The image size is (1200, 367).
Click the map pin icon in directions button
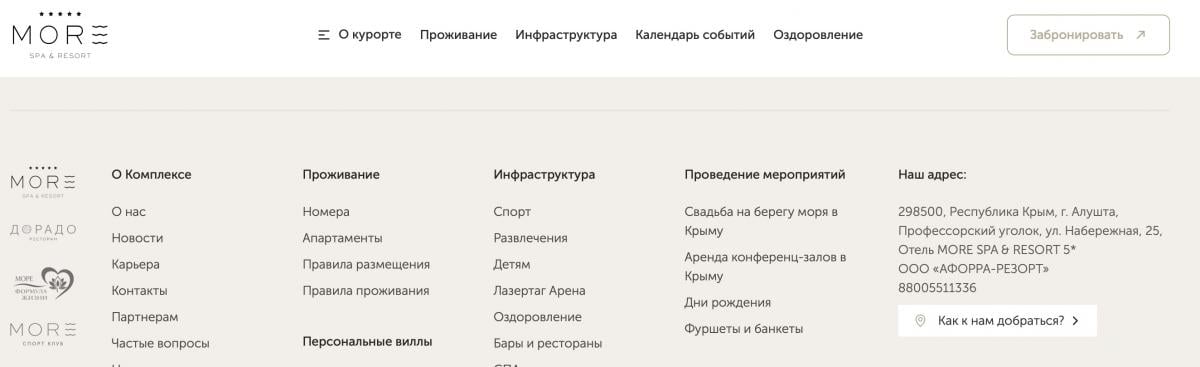920,321
